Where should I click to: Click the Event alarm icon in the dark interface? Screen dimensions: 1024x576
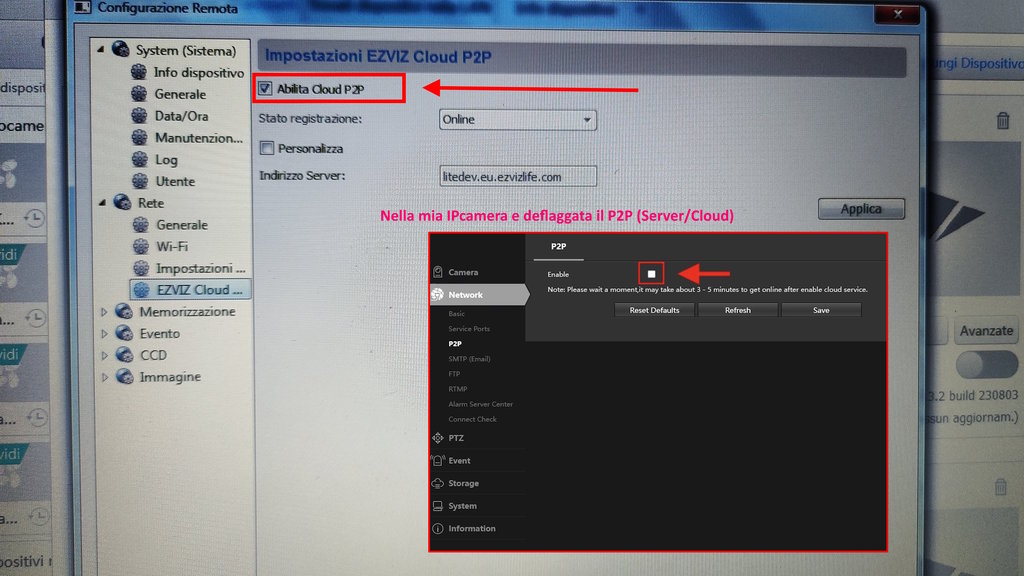[x=438, y=460]
